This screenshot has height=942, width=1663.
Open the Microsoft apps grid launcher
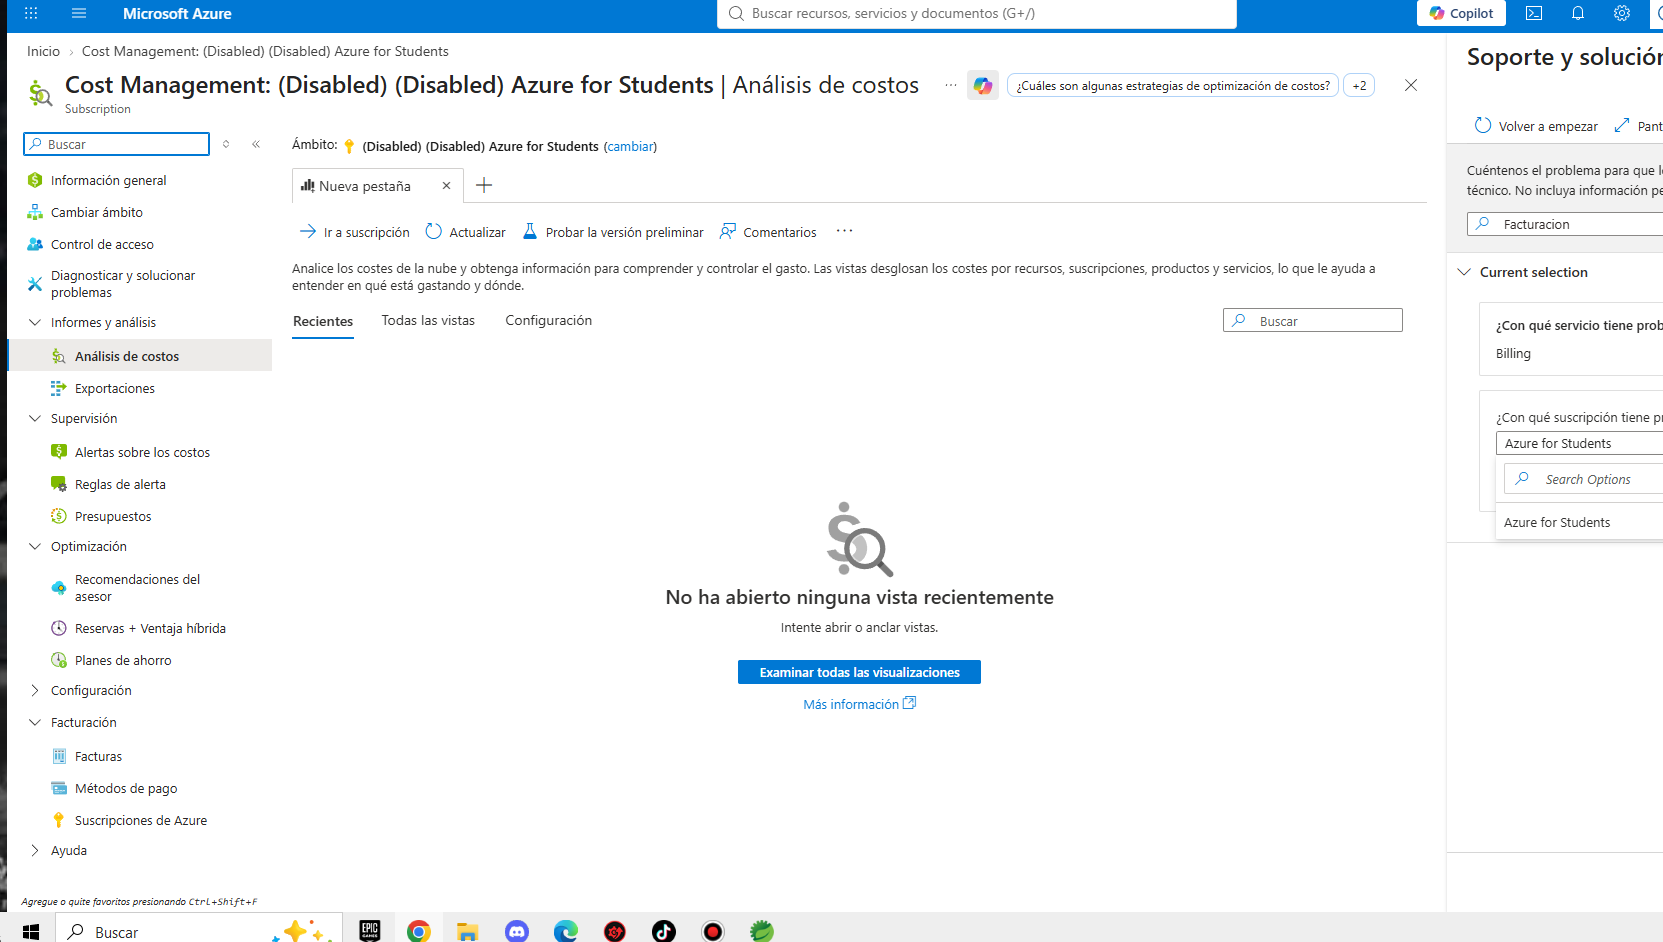coord(31,14)
